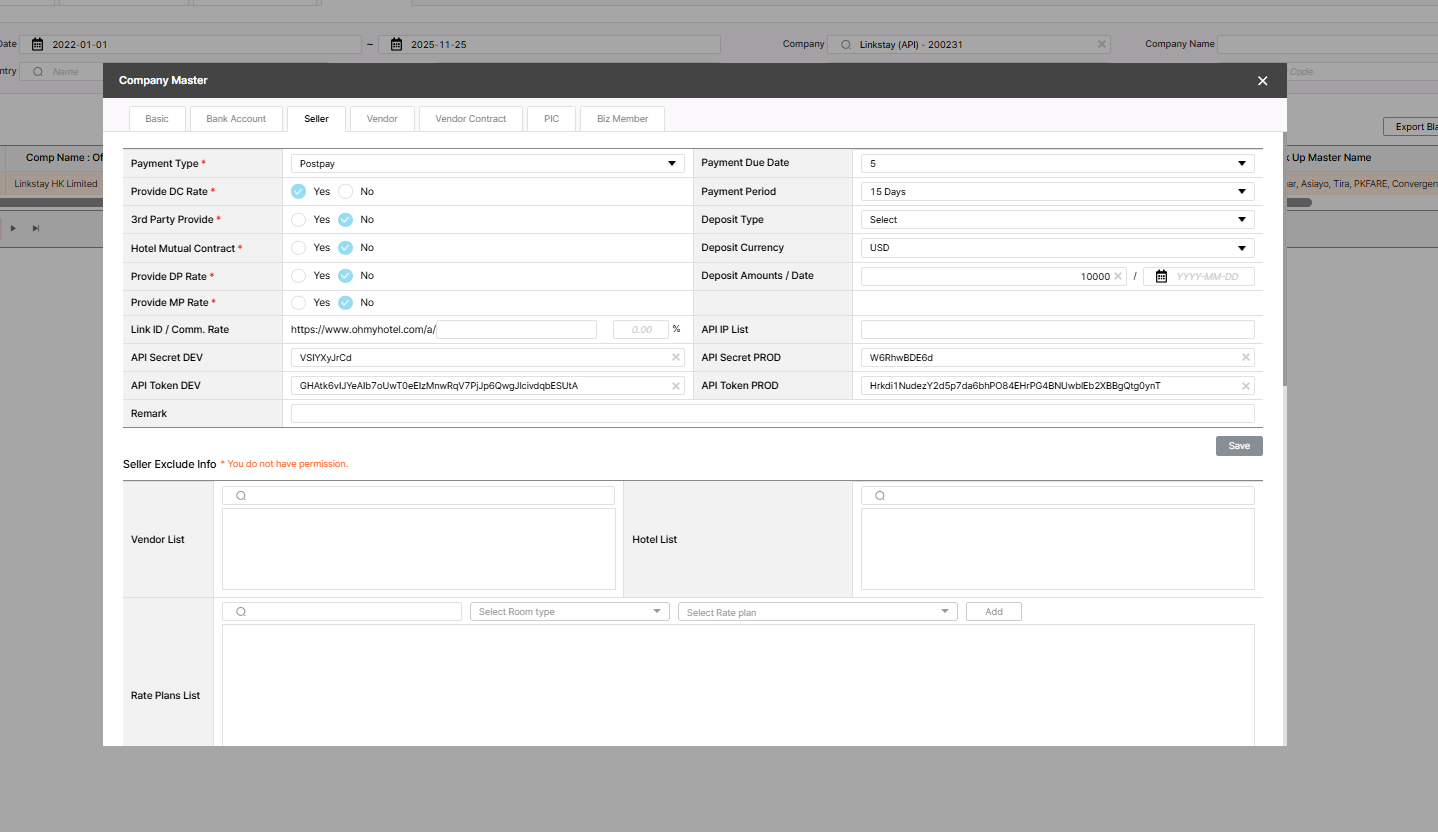
Task: Clear the deposit amount 10000
Action: click(x=1118, y=276)
